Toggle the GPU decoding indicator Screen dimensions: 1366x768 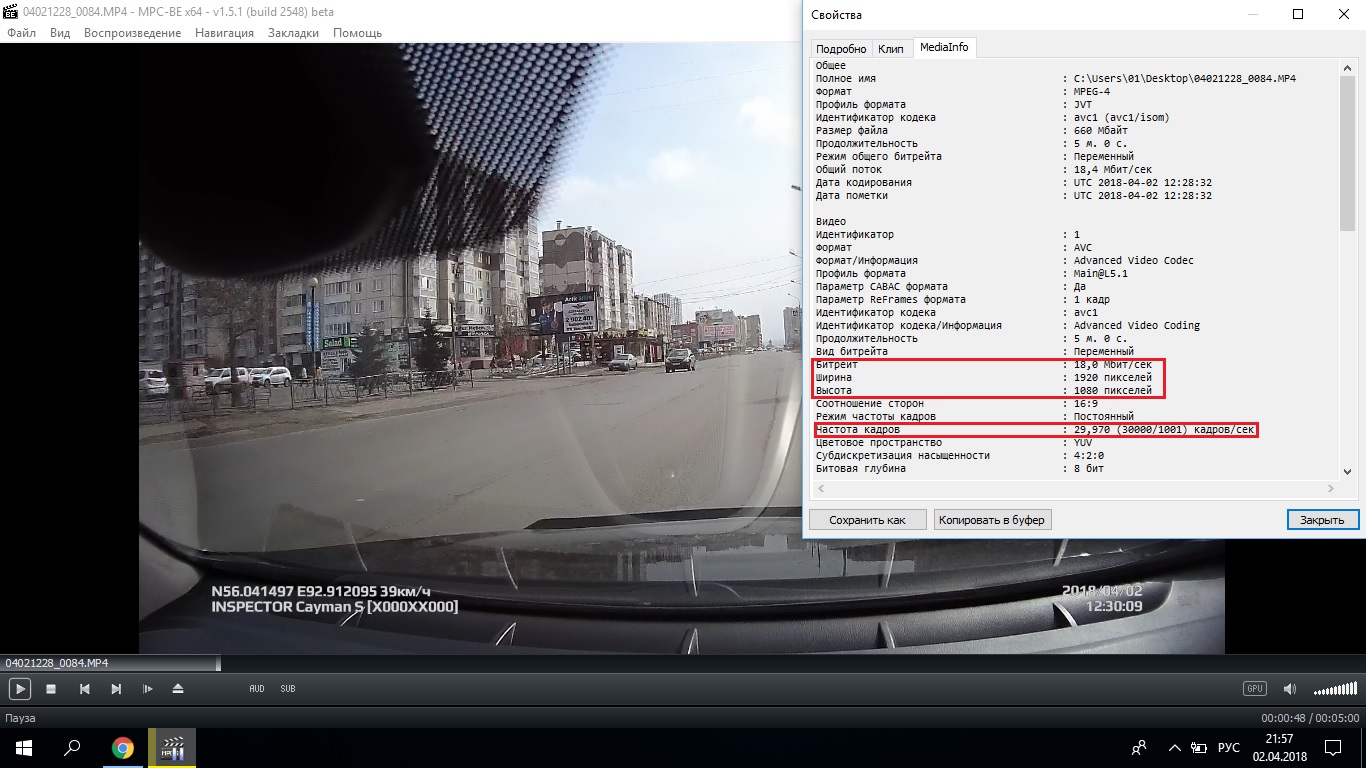[1254, 689]
